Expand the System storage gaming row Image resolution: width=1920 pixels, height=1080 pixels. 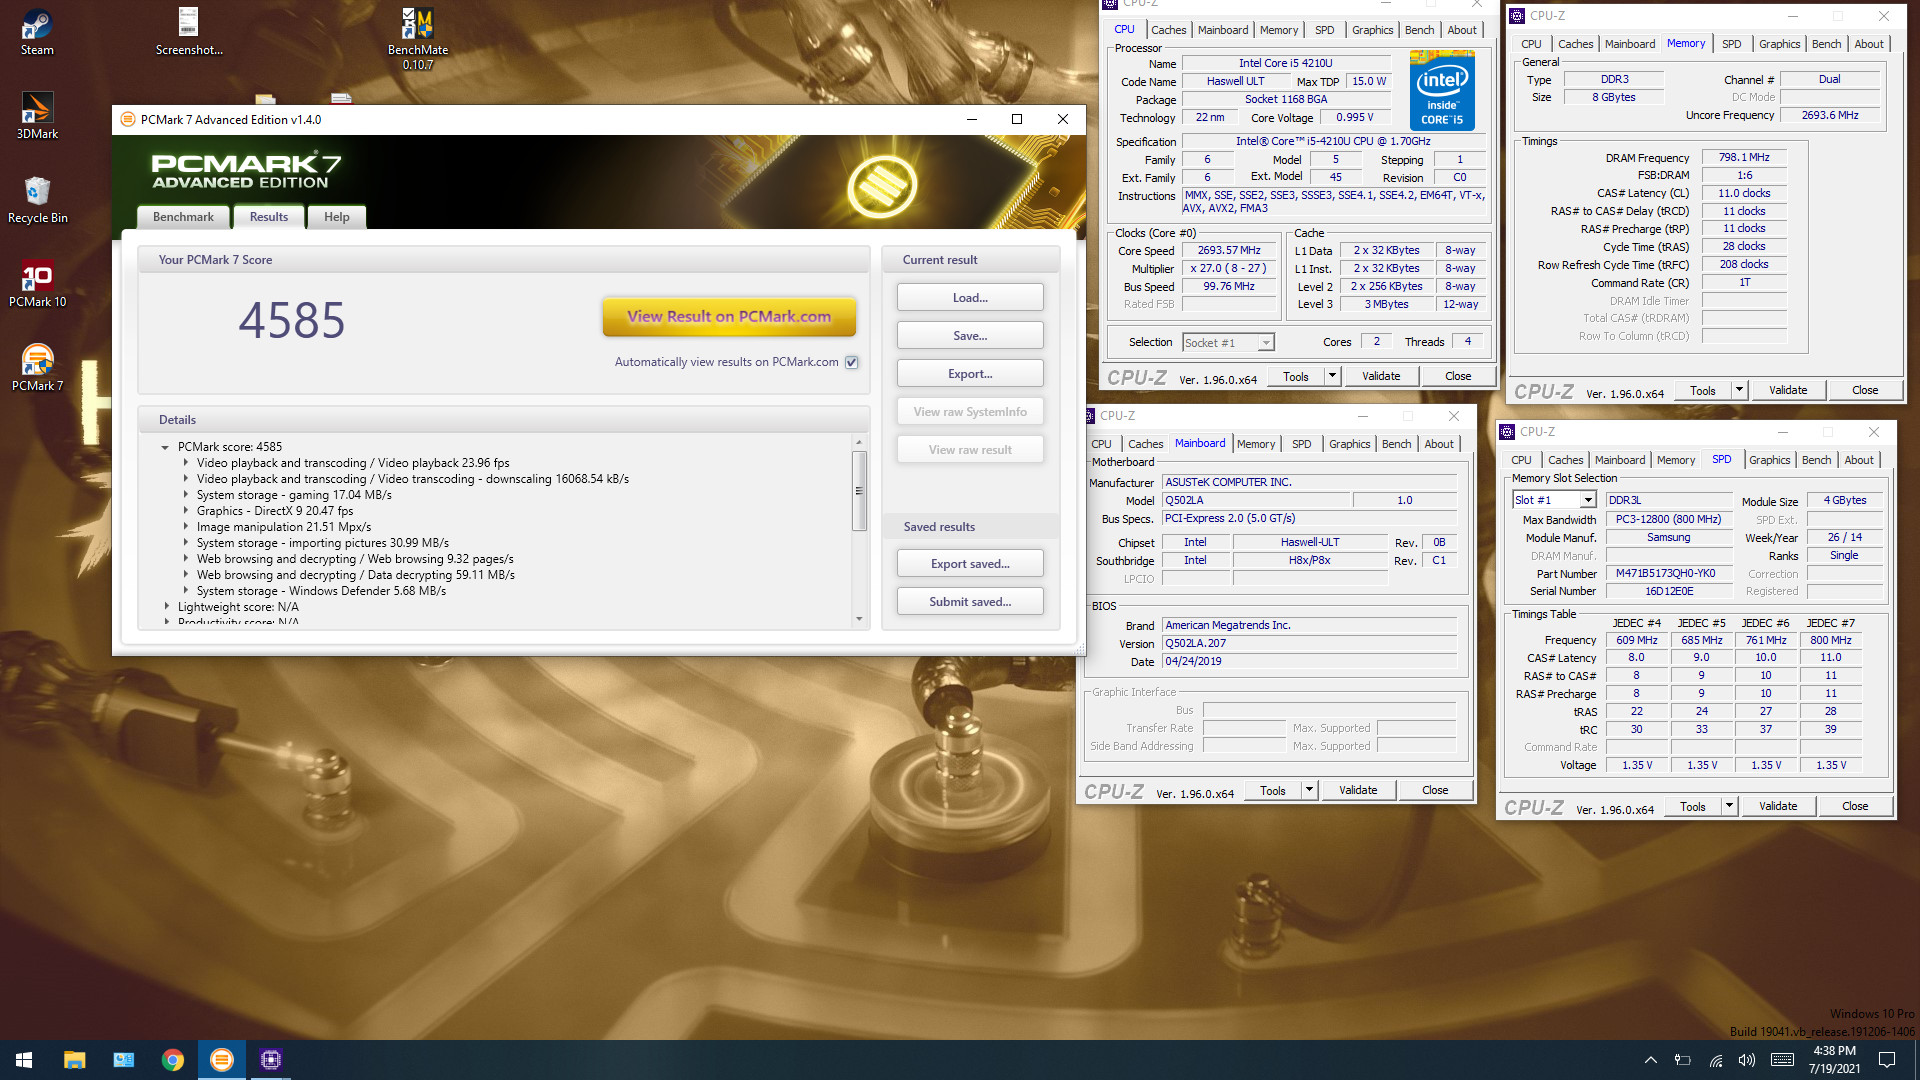185,495
